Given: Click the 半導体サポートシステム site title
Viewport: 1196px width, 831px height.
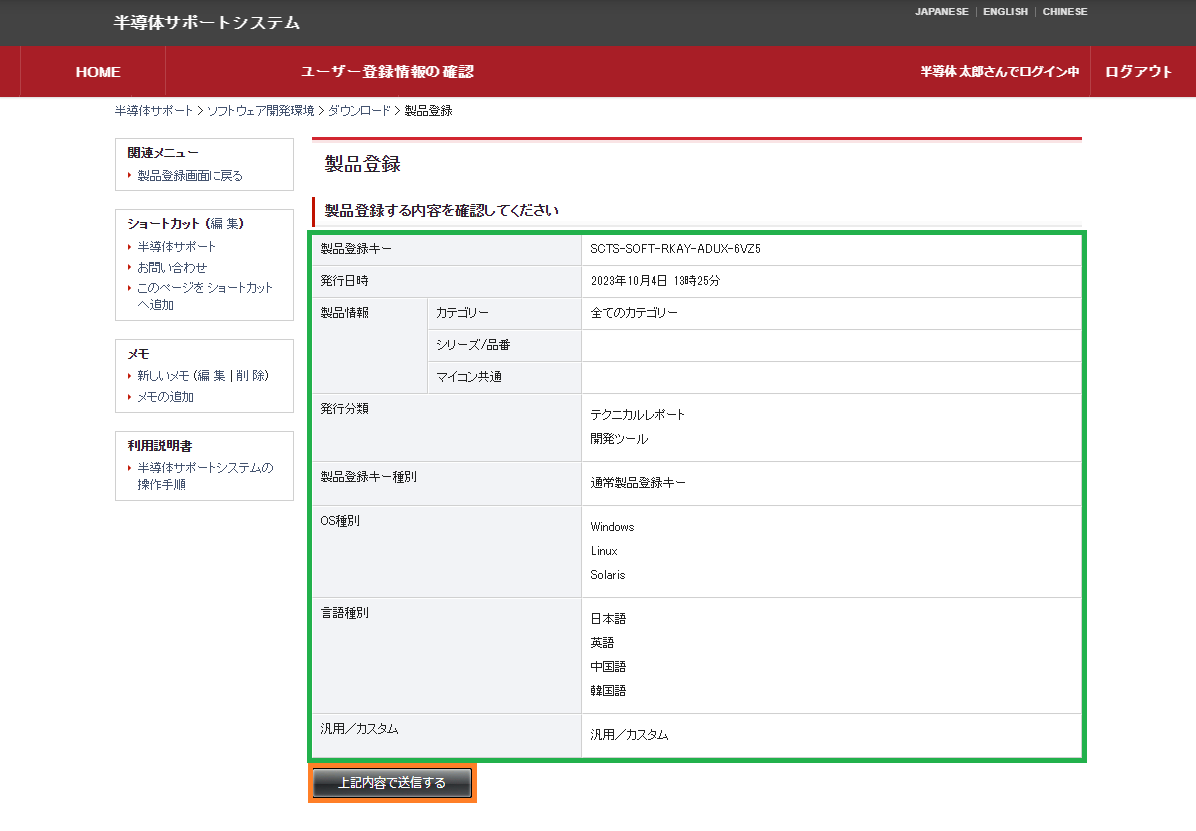Looking at the screenshot, I should pos(207,23).
